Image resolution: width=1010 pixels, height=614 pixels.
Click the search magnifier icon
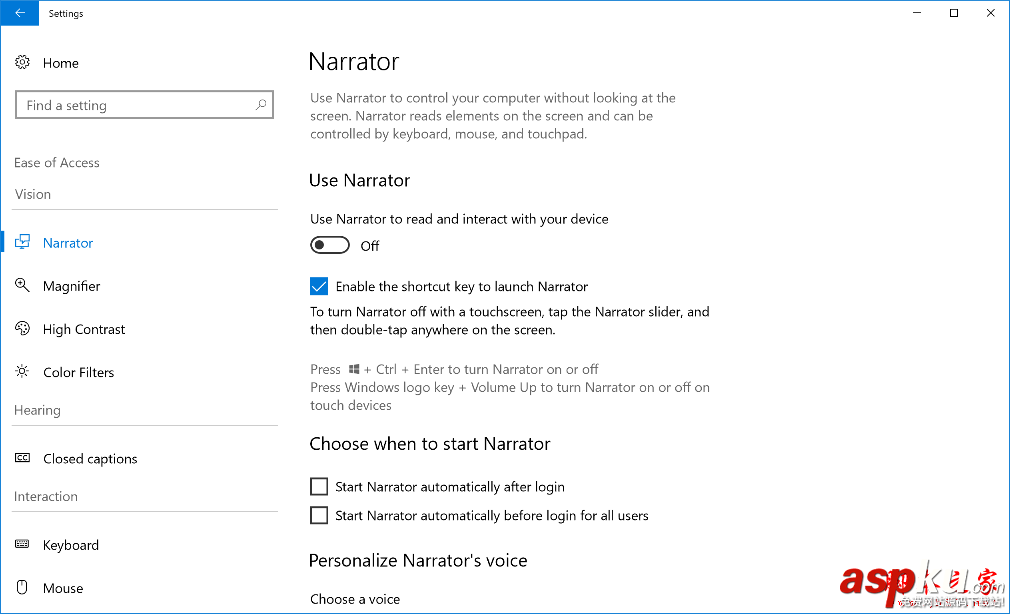[x=261, y=104]
